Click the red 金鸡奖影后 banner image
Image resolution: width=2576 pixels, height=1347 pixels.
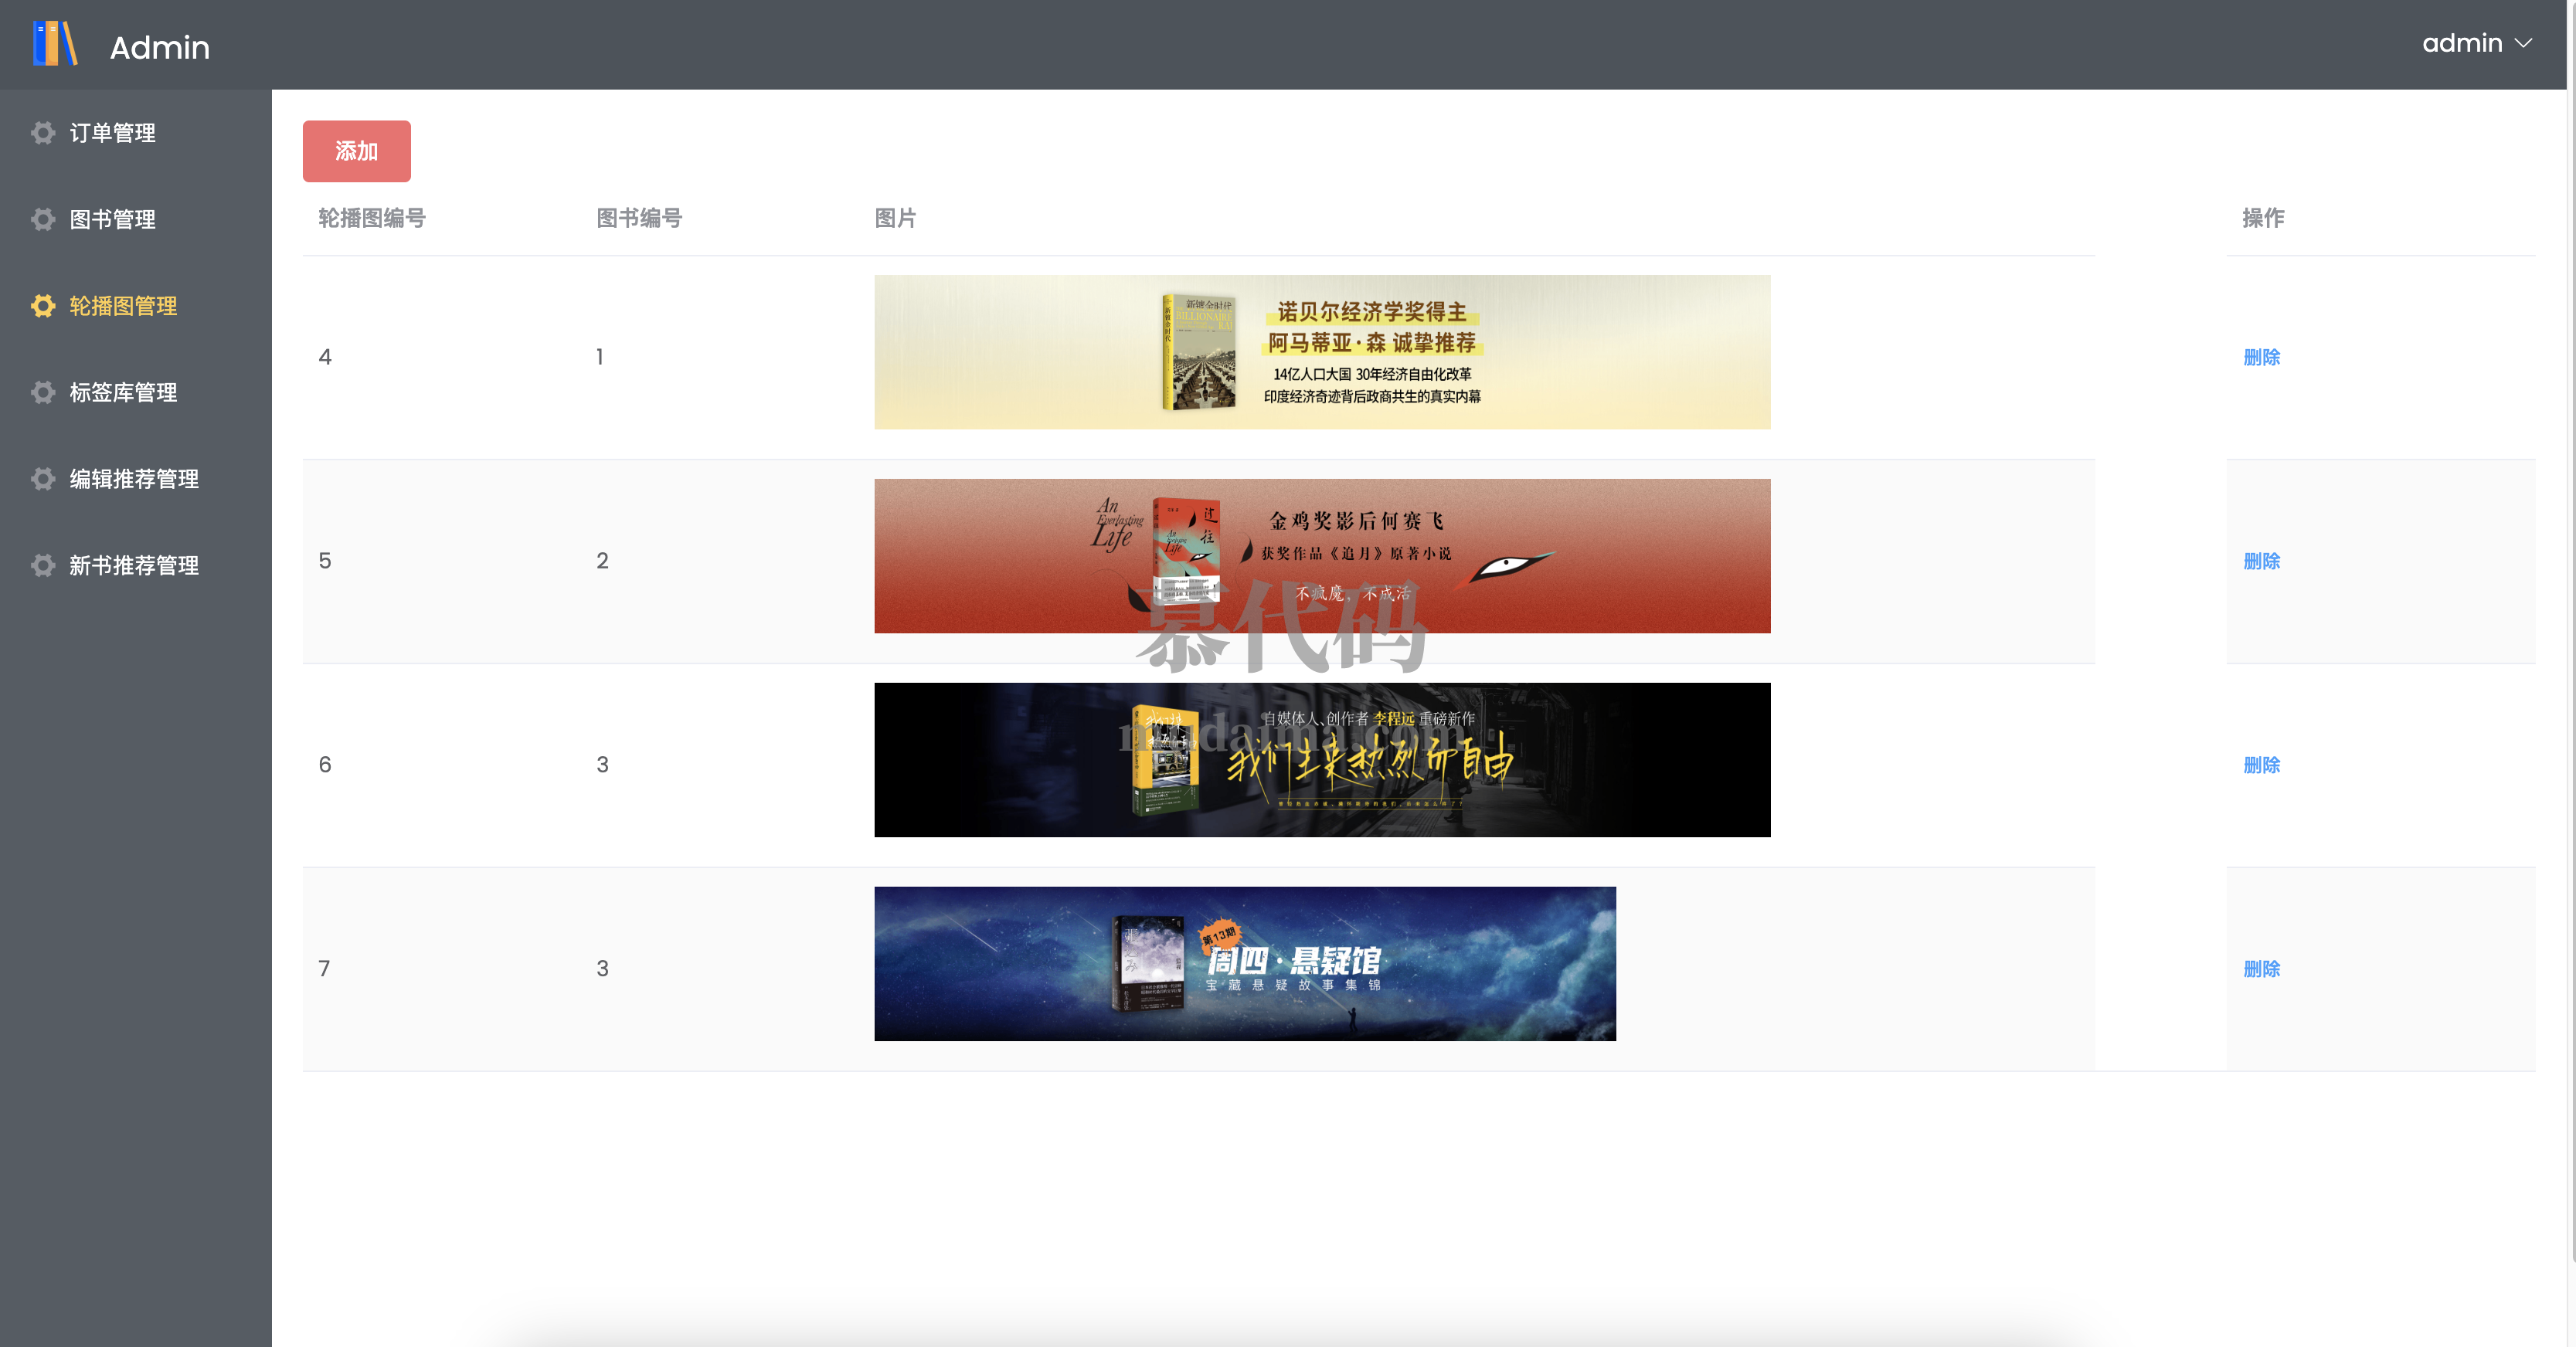[1321, 556]
